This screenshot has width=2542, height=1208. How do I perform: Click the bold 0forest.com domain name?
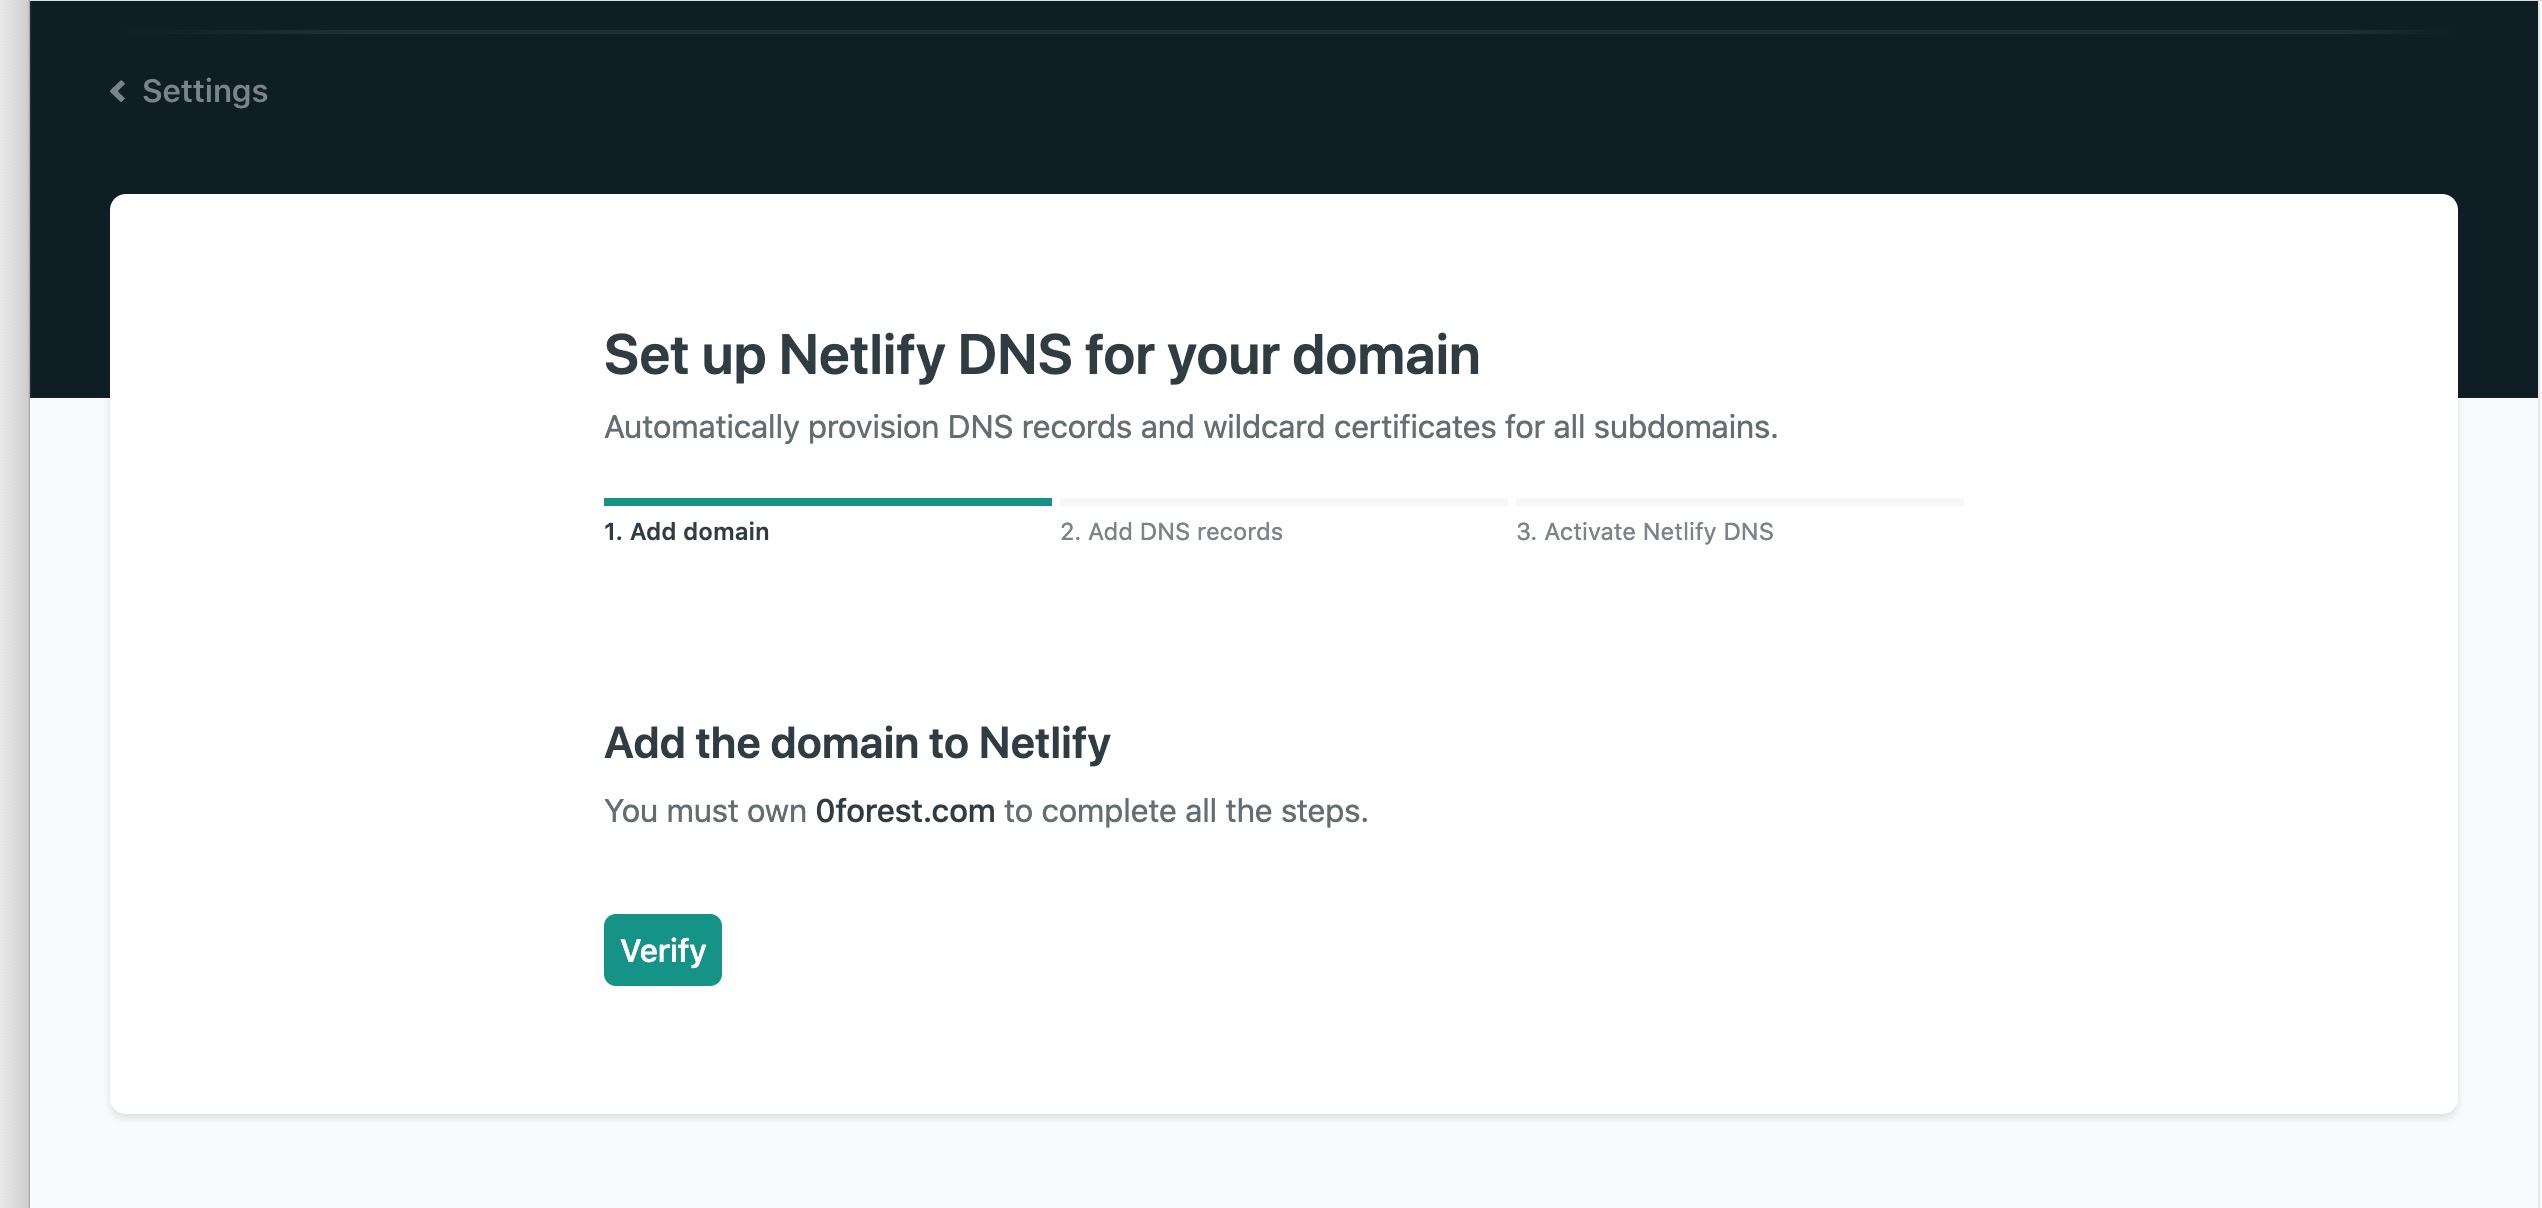[x=905, y=811]
